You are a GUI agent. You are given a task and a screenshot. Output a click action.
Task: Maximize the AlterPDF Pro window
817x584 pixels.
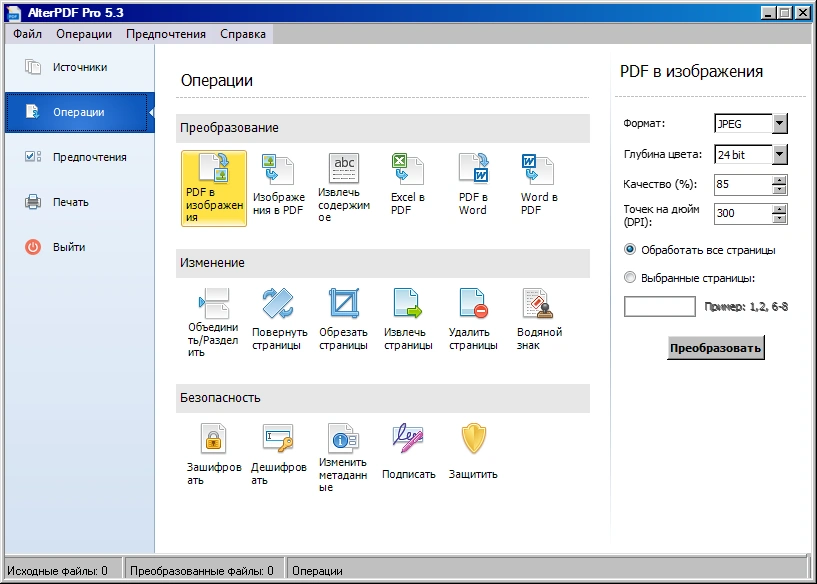[784, 13]
